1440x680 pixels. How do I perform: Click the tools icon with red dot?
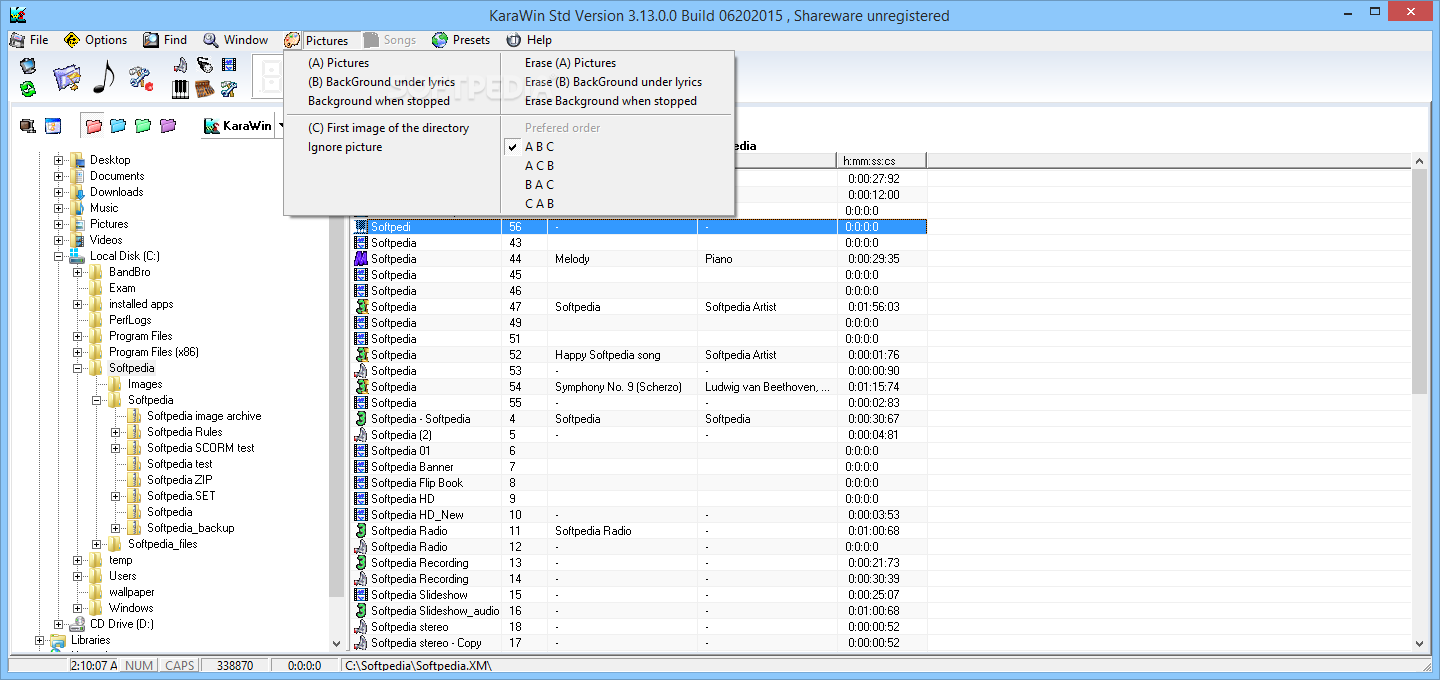(141, 78)
